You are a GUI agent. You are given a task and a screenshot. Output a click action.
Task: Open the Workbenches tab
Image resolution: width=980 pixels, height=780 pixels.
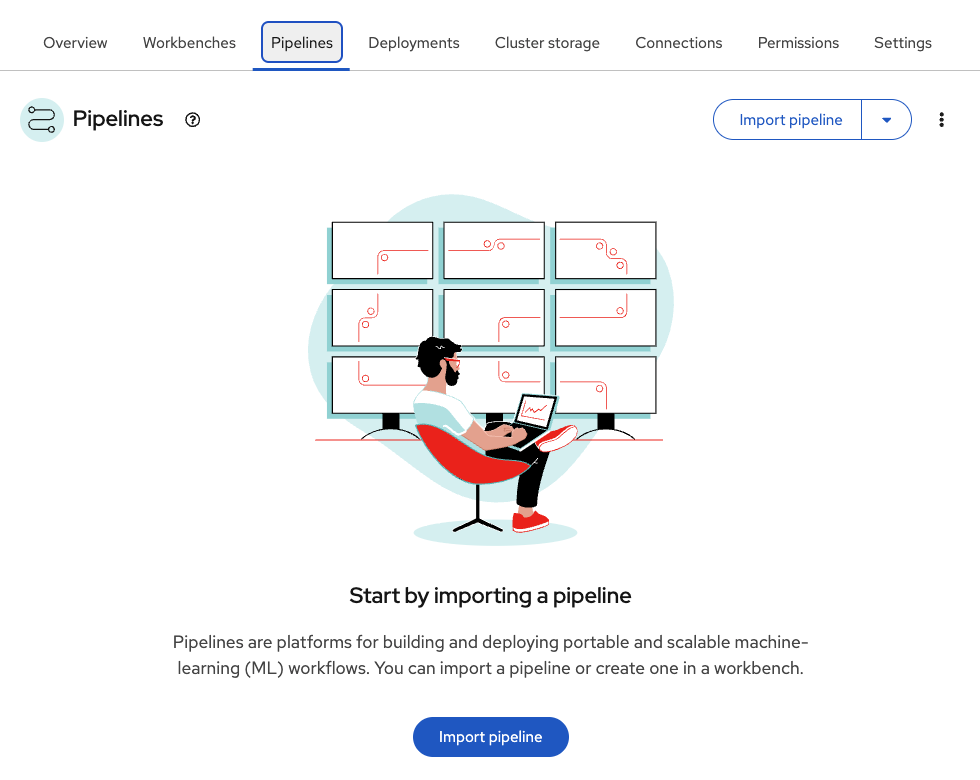pos(189,43)
